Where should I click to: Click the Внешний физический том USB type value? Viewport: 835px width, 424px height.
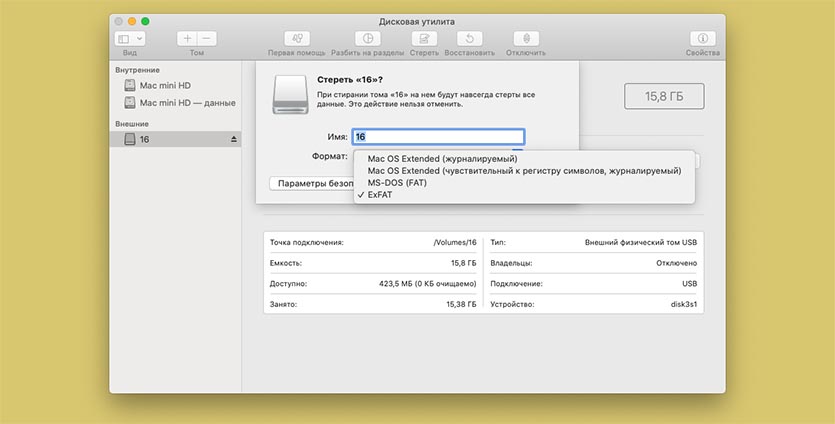click(x=641, y=242)
